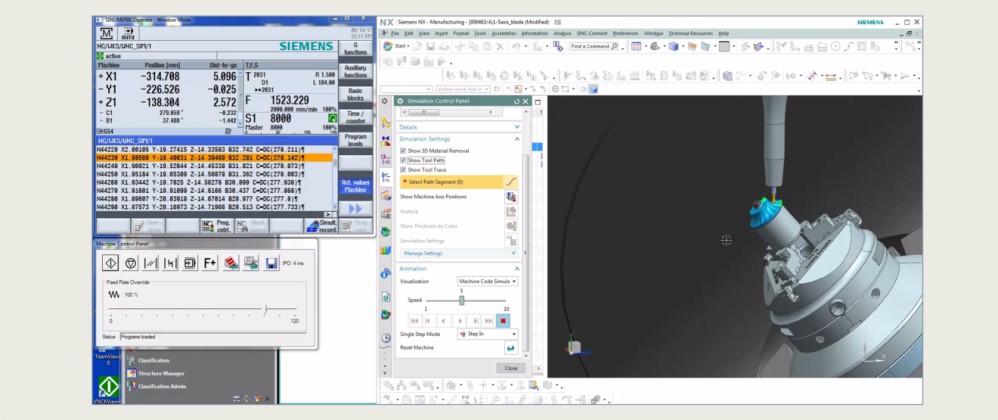Open the Single Step Mode dropdown
Viewport: 998px width, 420px height.
pyautogui.click(x=487, y=333)
